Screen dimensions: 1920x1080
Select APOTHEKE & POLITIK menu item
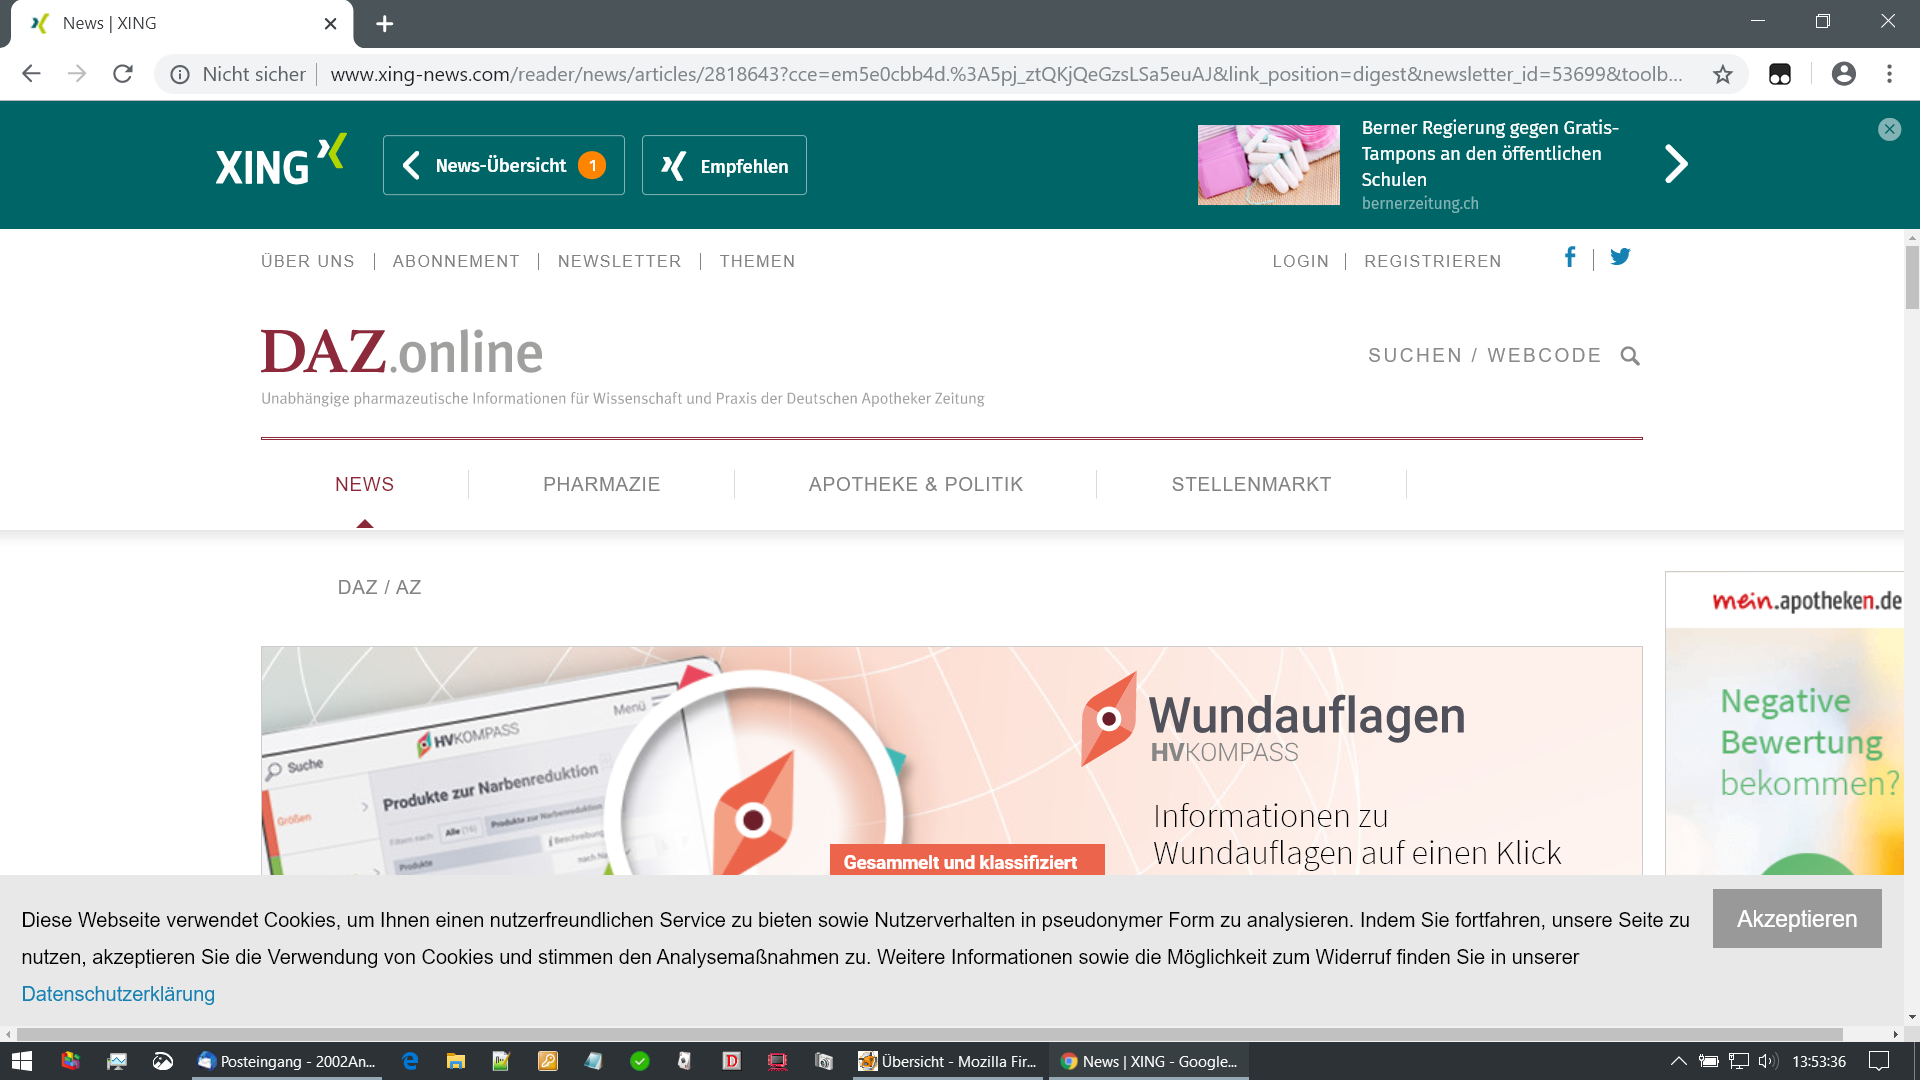(x=915, y=484)
